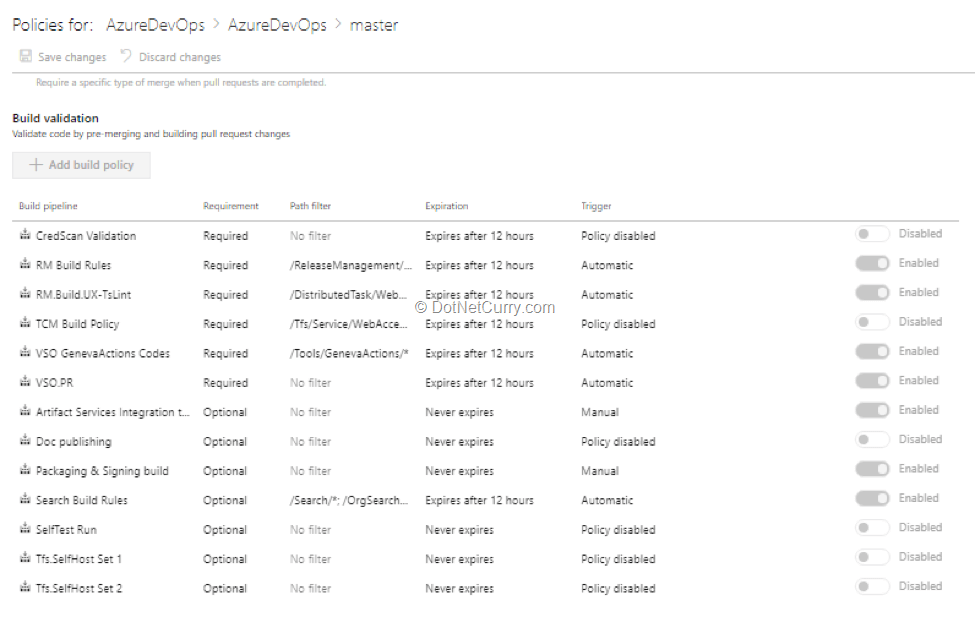Turn off the Search Build Rules toggle
The height and width of the screenshot is (617, 975).
[872, 498]
